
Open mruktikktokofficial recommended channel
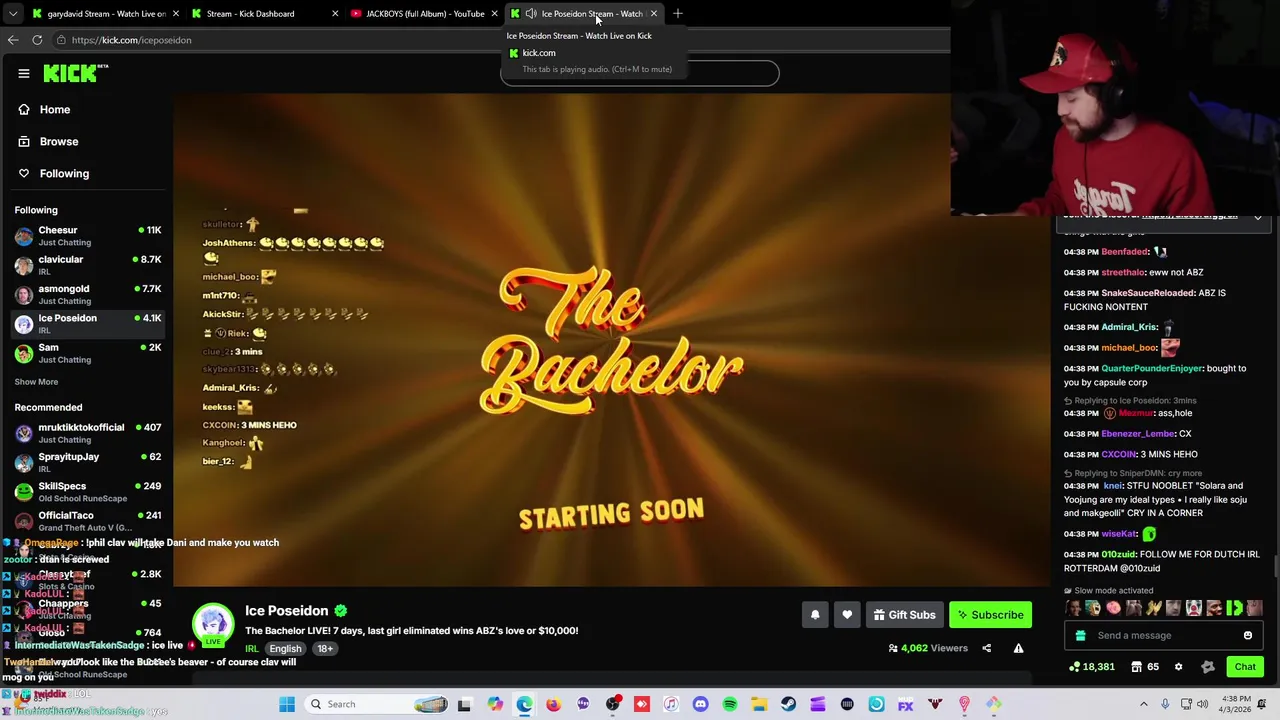(x=88, y=433)
